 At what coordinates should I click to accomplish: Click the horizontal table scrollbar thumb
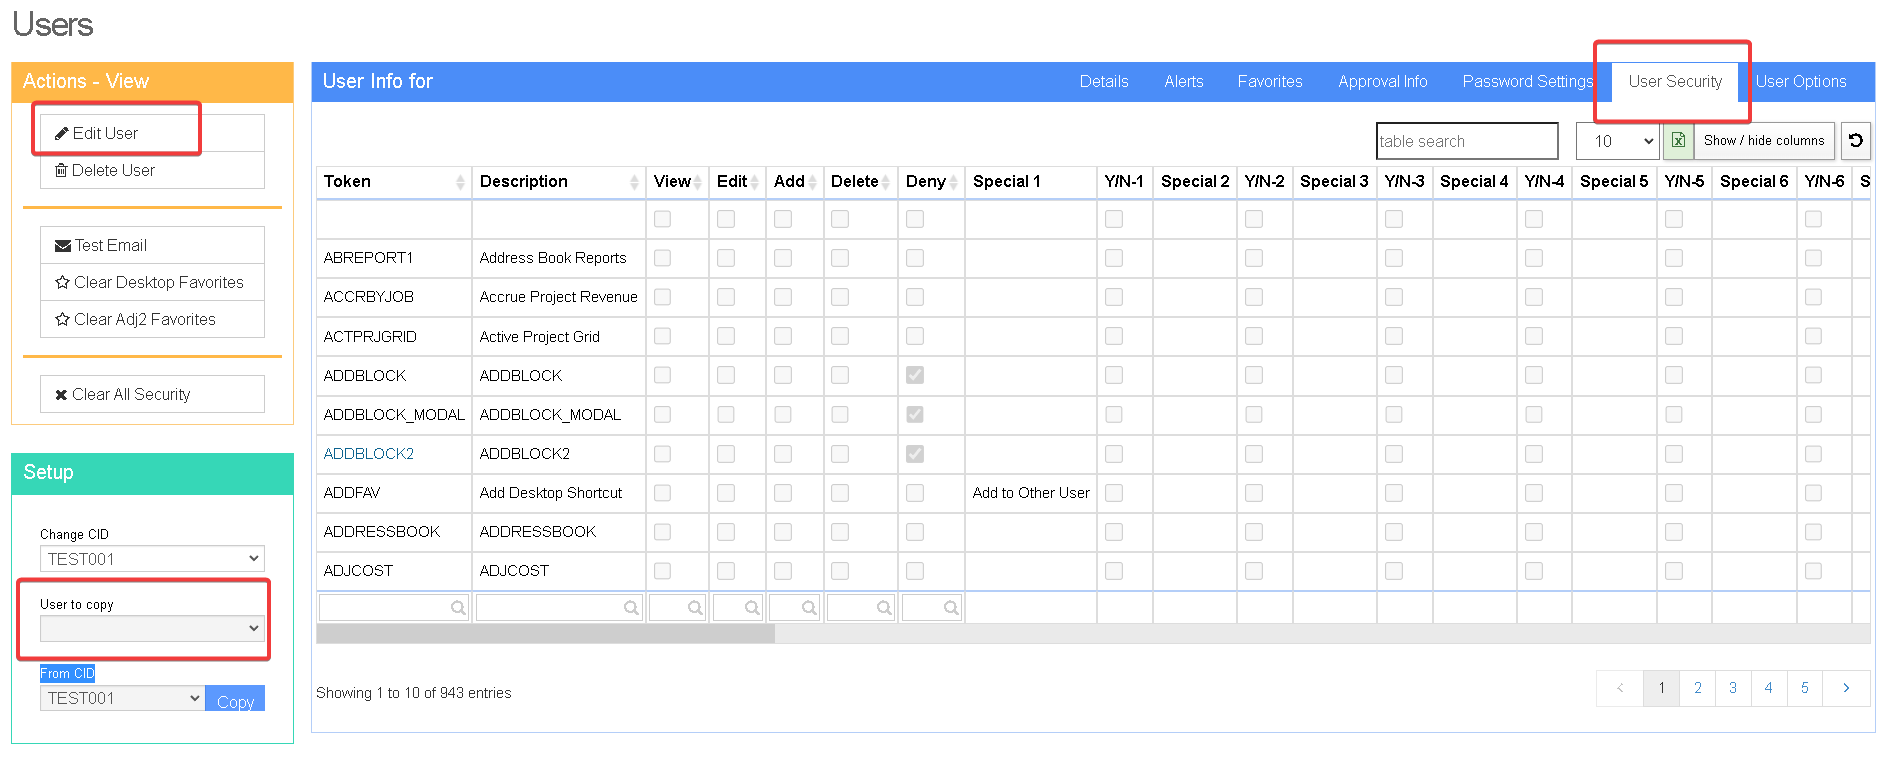click(x=545, y=634)
